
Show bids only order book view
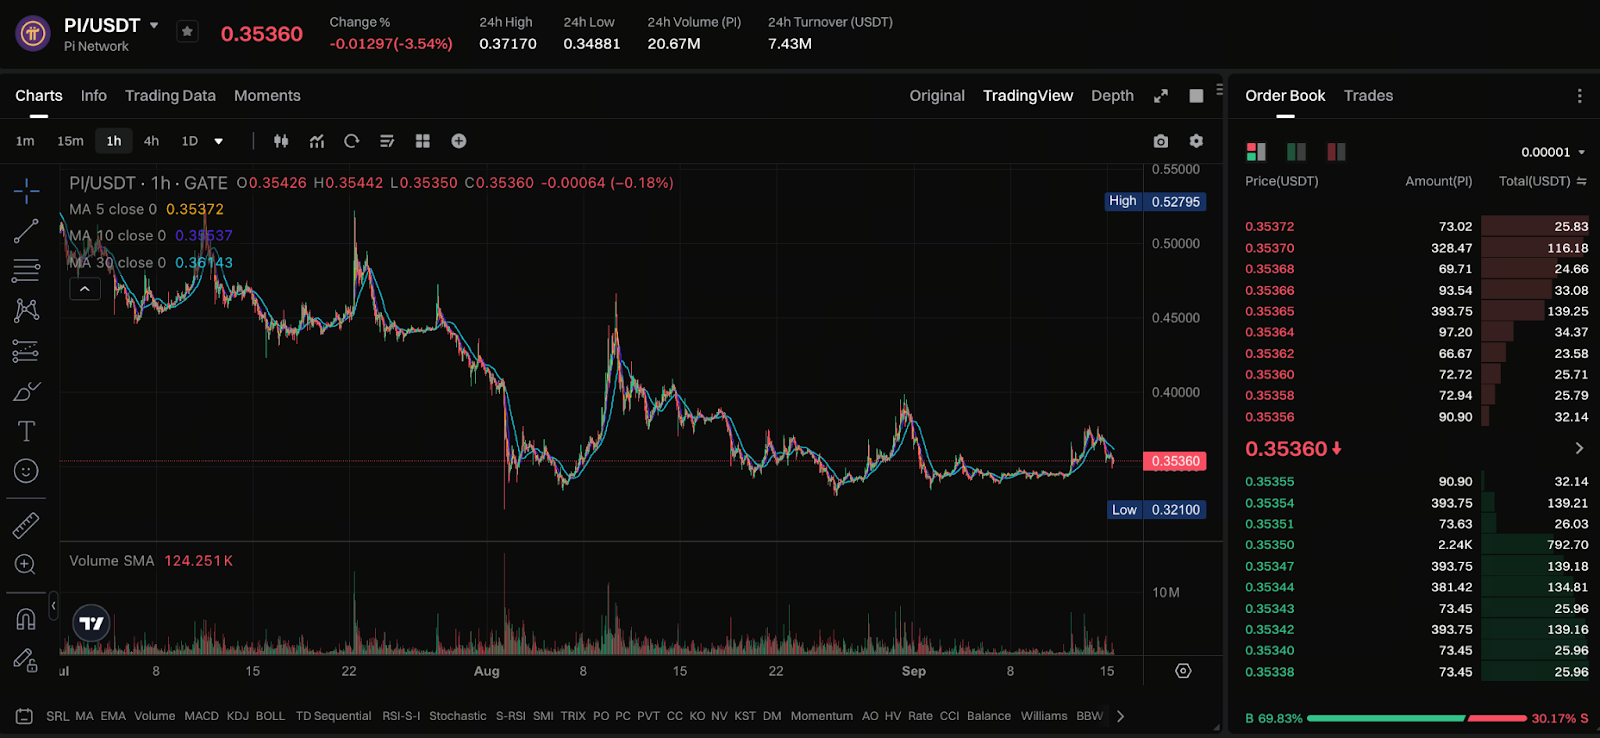[x=1296, y=152]
